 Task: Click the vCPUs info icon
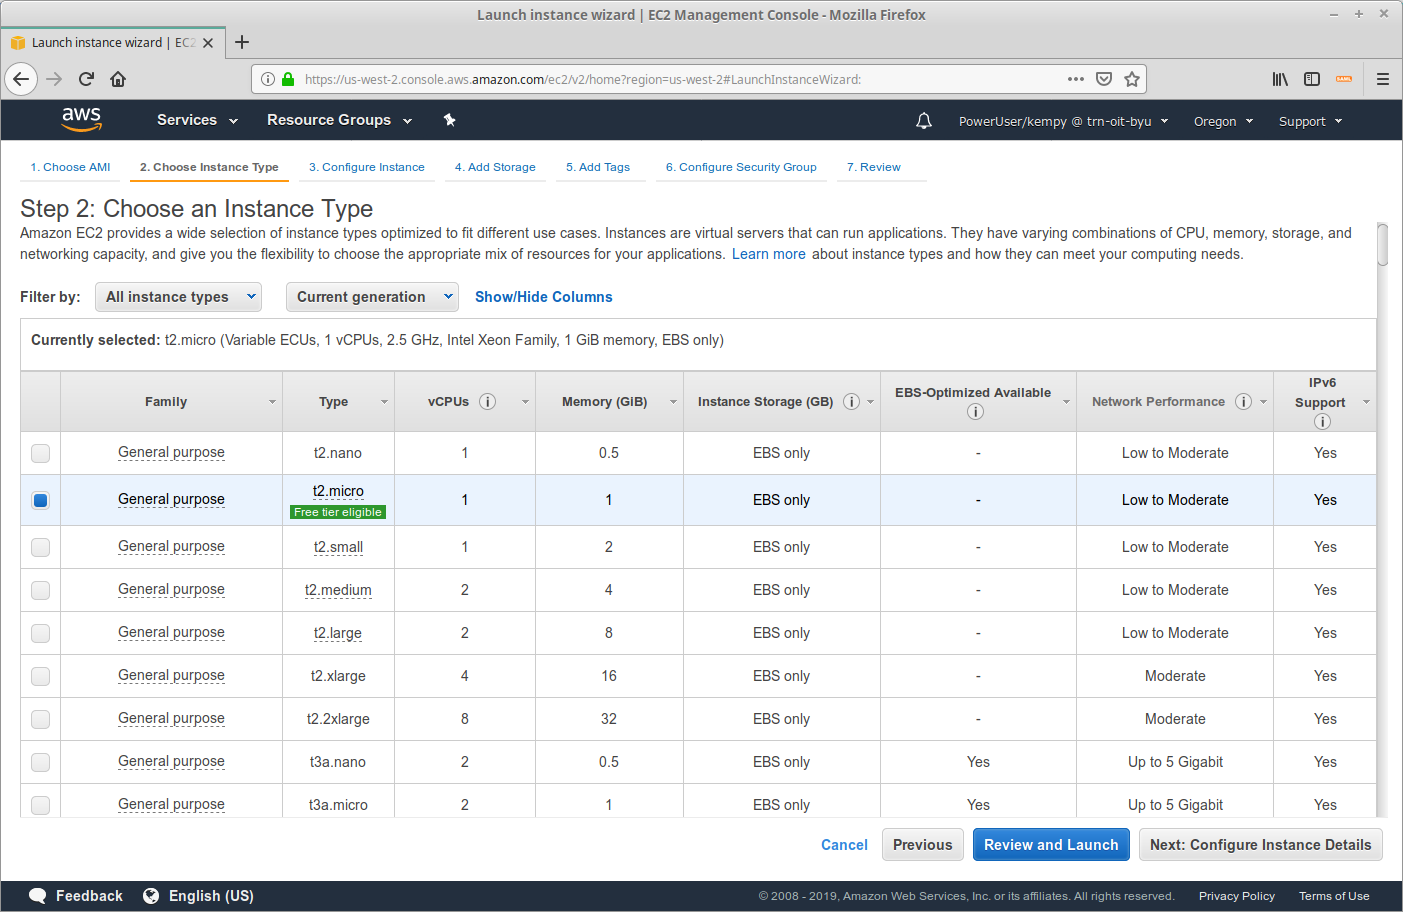coord(487,401)
